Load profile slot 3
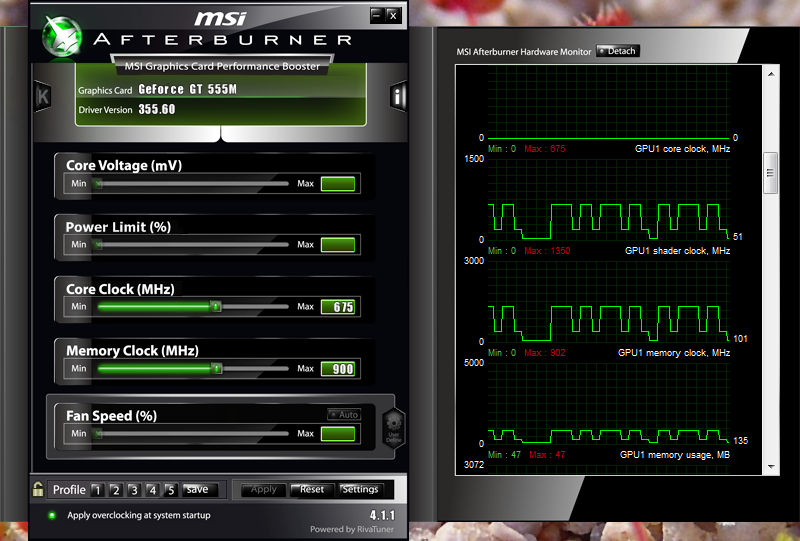Viewport: 800px width, 541px height. [134, 490]
